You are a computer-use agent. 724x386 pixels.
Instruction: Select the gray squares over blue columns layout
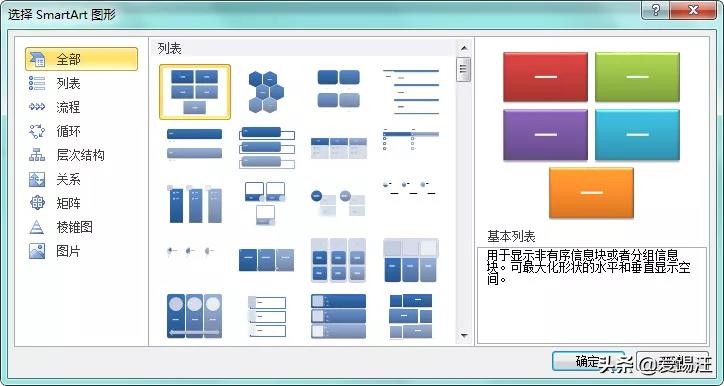point(410,260)
